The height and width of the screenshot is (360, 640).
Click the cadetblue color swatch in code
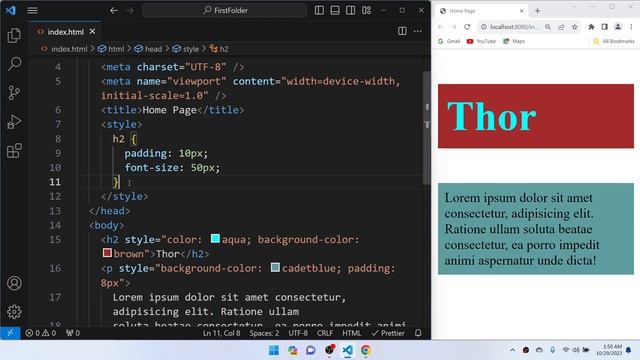275,267
